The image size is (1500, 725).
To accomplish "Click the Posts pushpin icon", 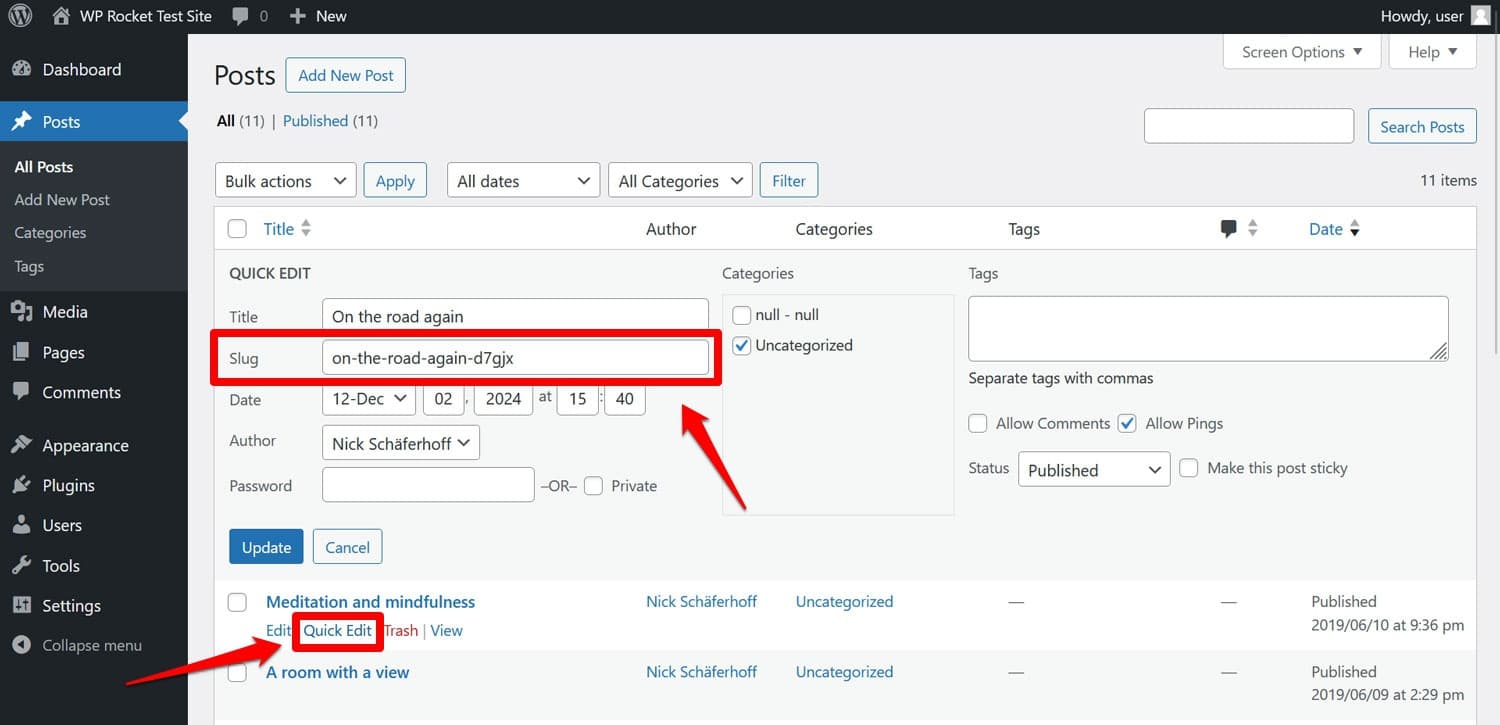I will pos(22,122).
